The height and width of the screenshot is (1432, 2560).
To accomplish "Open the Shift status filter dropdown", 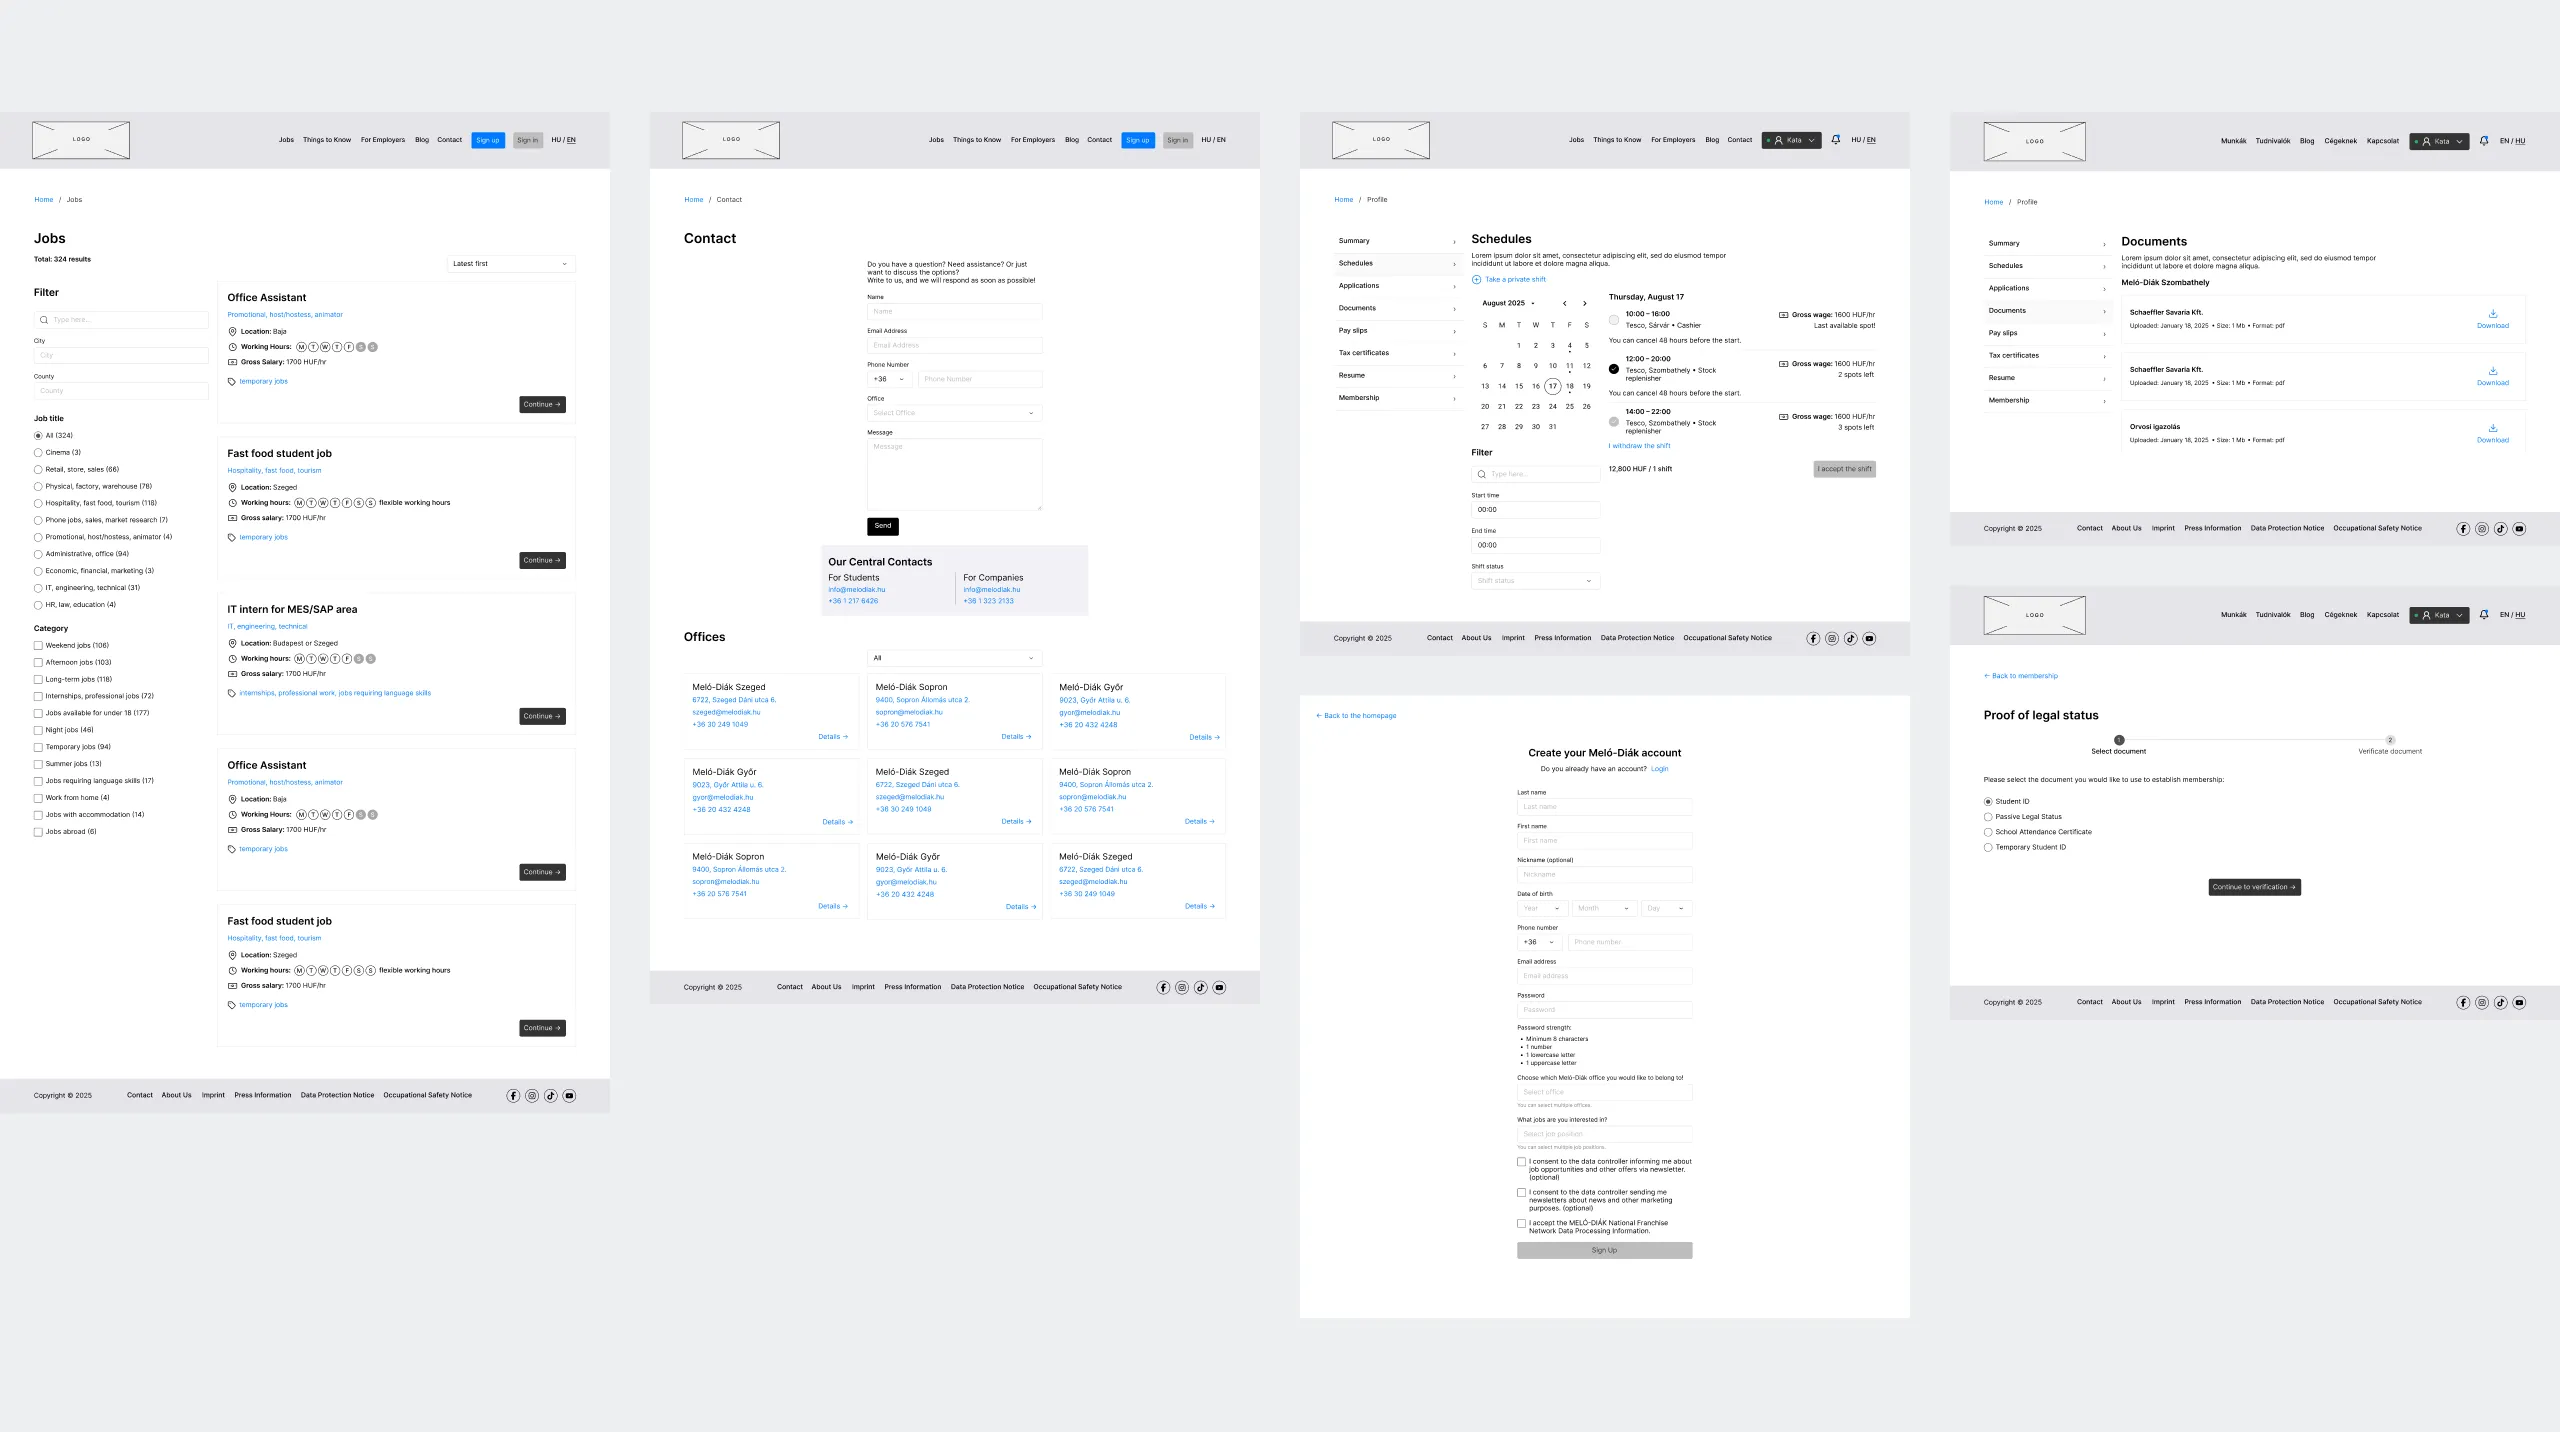I will (x=1535, y=581).
